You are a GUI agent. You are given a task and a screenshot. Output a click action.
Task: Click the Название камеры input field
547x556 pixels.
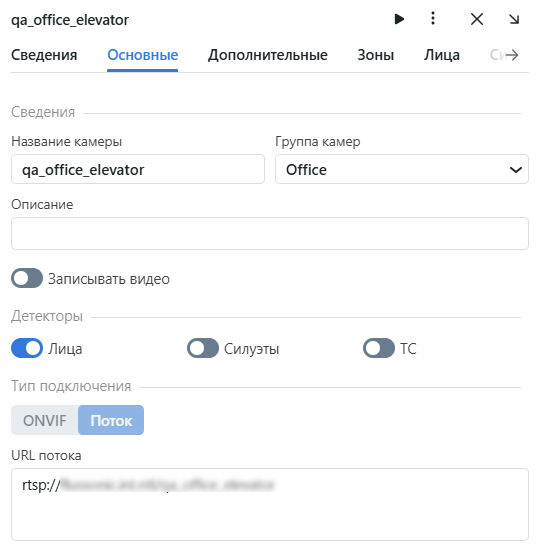click(x=138, y=169)
